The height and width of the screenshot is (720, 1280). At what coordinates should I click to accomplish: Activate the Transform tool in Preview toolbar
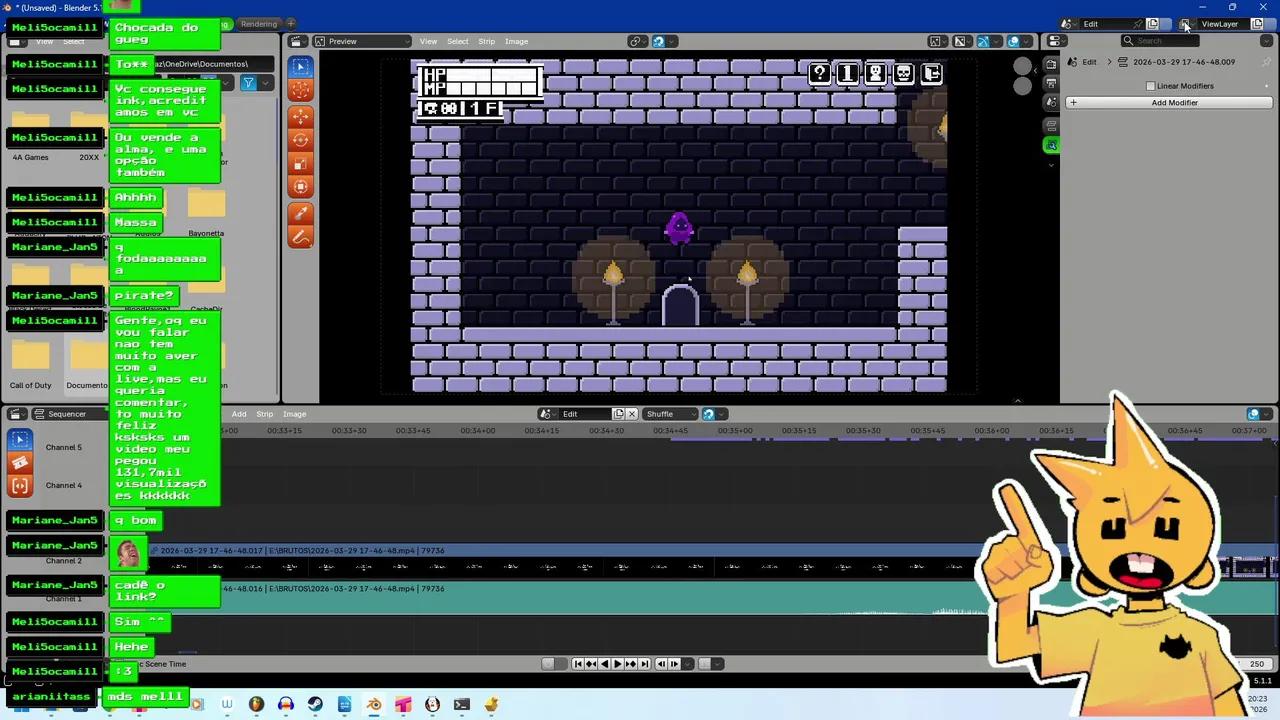[300, 187]
